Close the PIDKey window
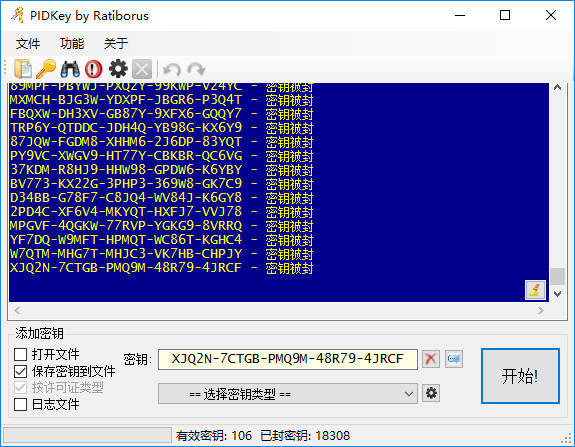The height and width of the screenshot is (447, 575). click(x=550, y=15)
